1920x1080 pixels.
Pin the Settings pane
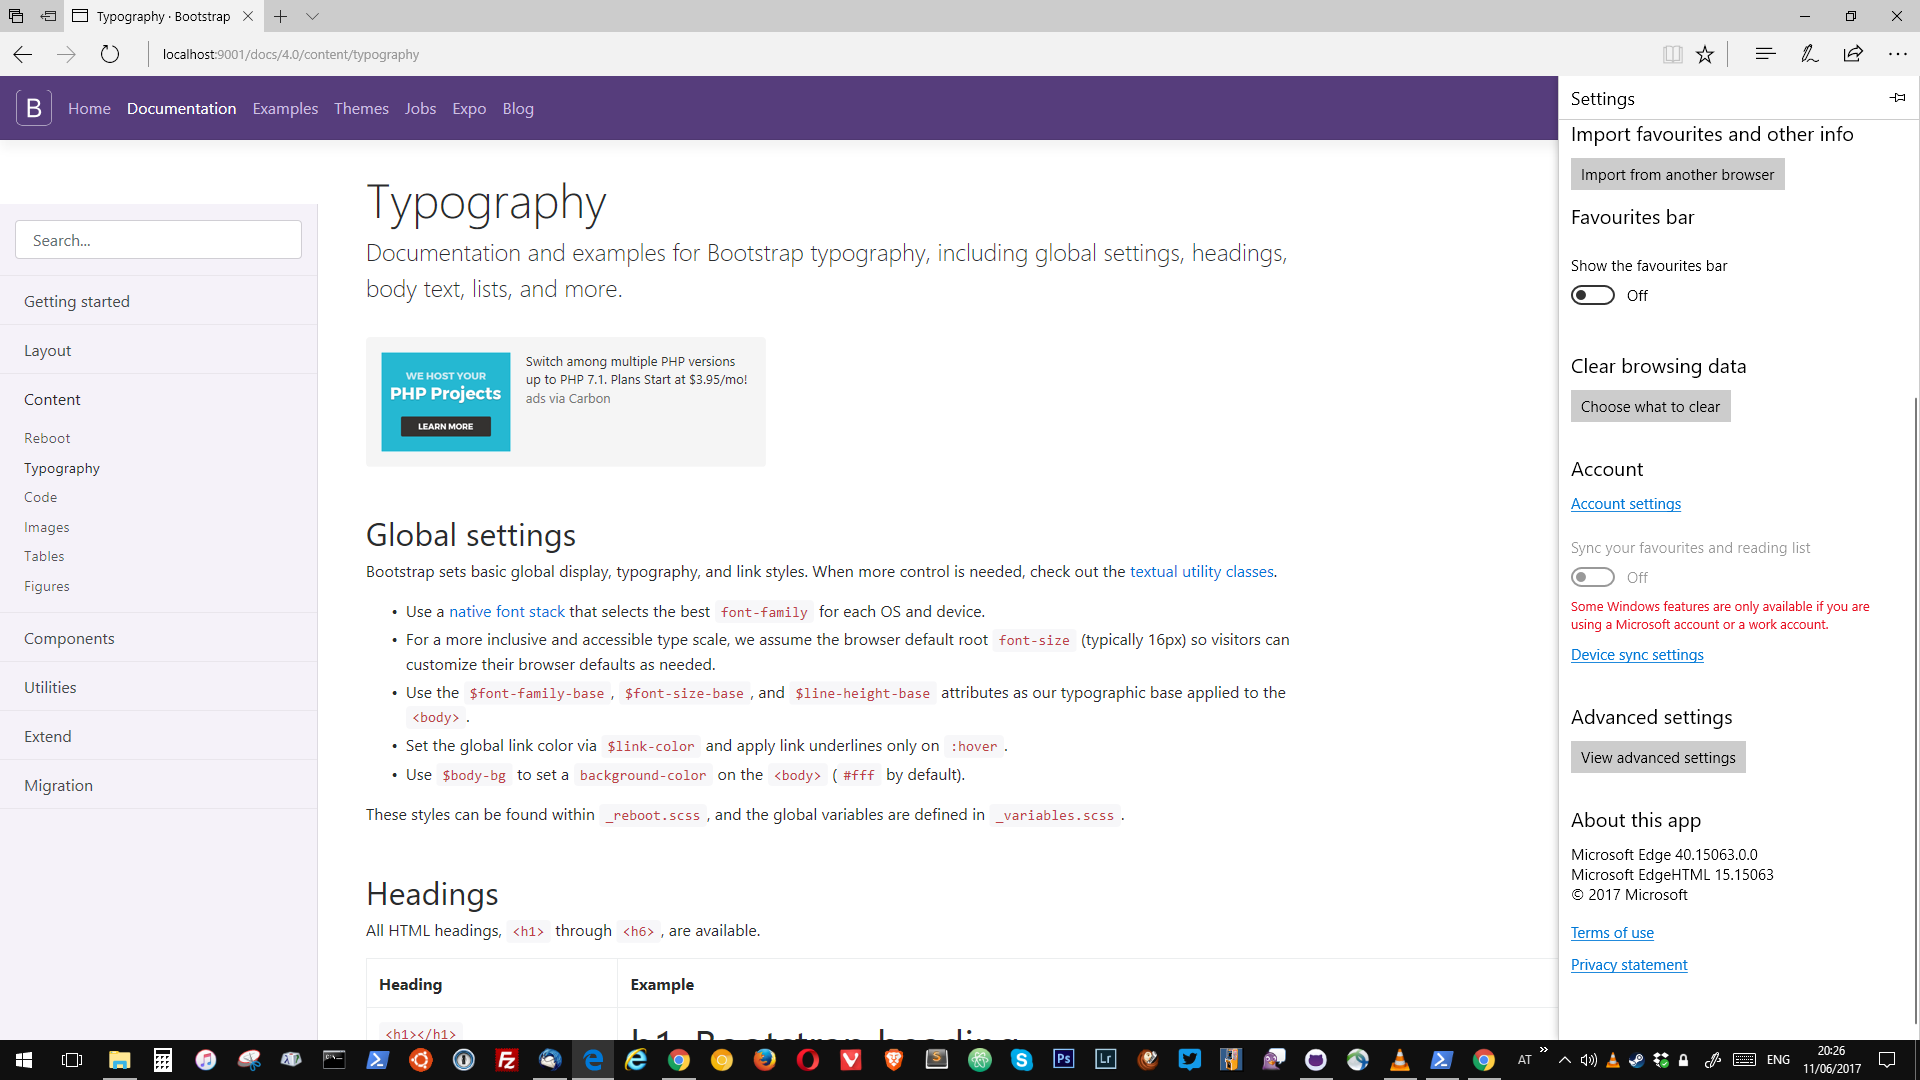pyautogui.click(x=1897, y=98)
